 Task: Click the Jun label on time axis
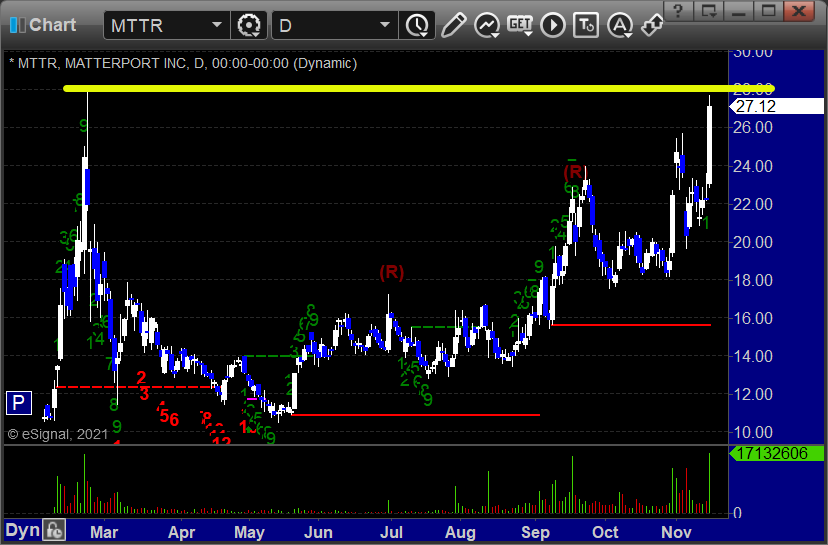click(x=318, y=532)
